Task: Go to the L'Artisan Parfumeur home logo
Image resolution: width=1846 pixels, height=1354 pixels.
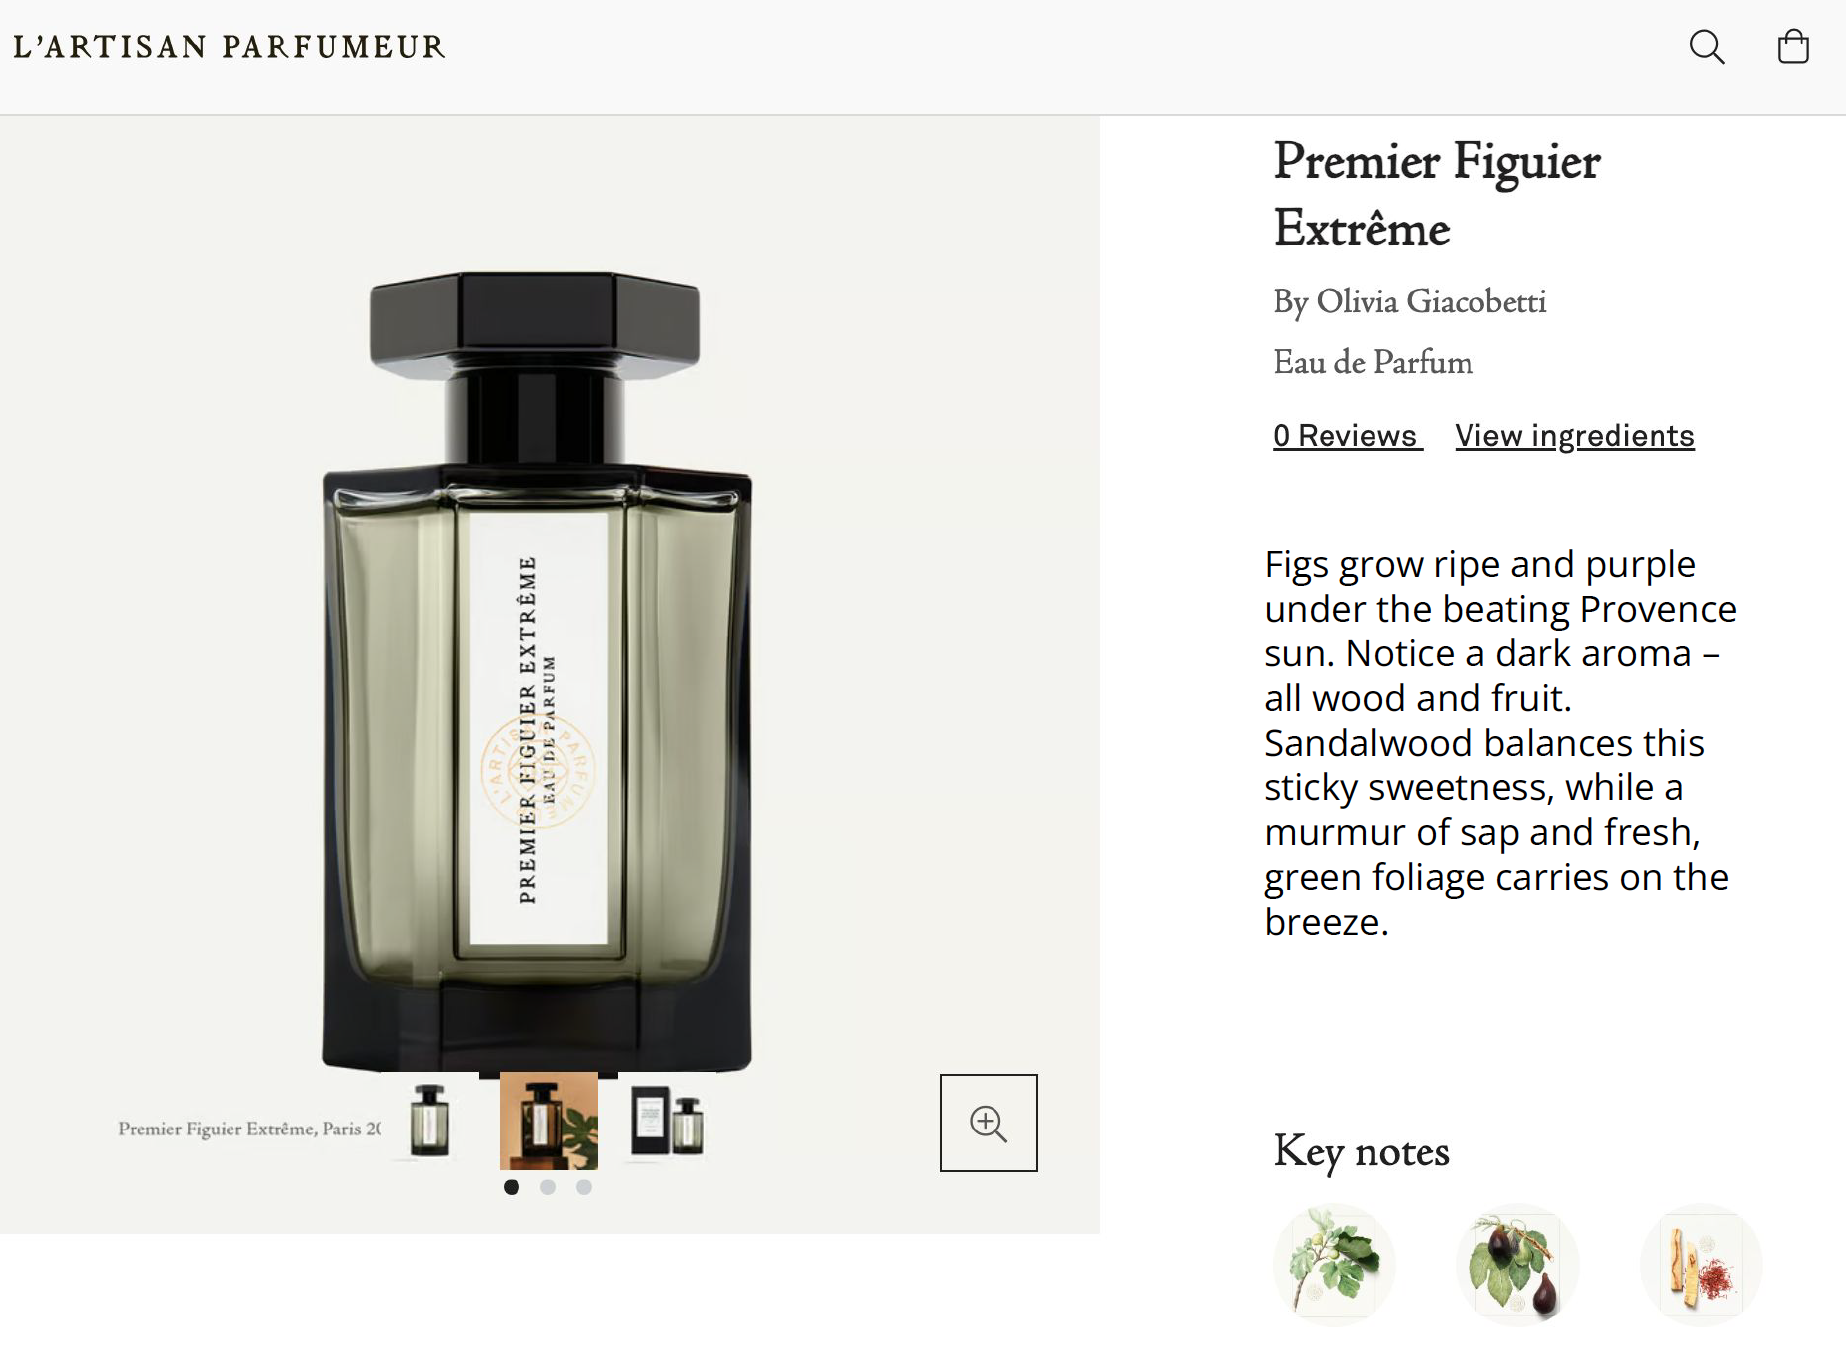Action: [229, 47]
